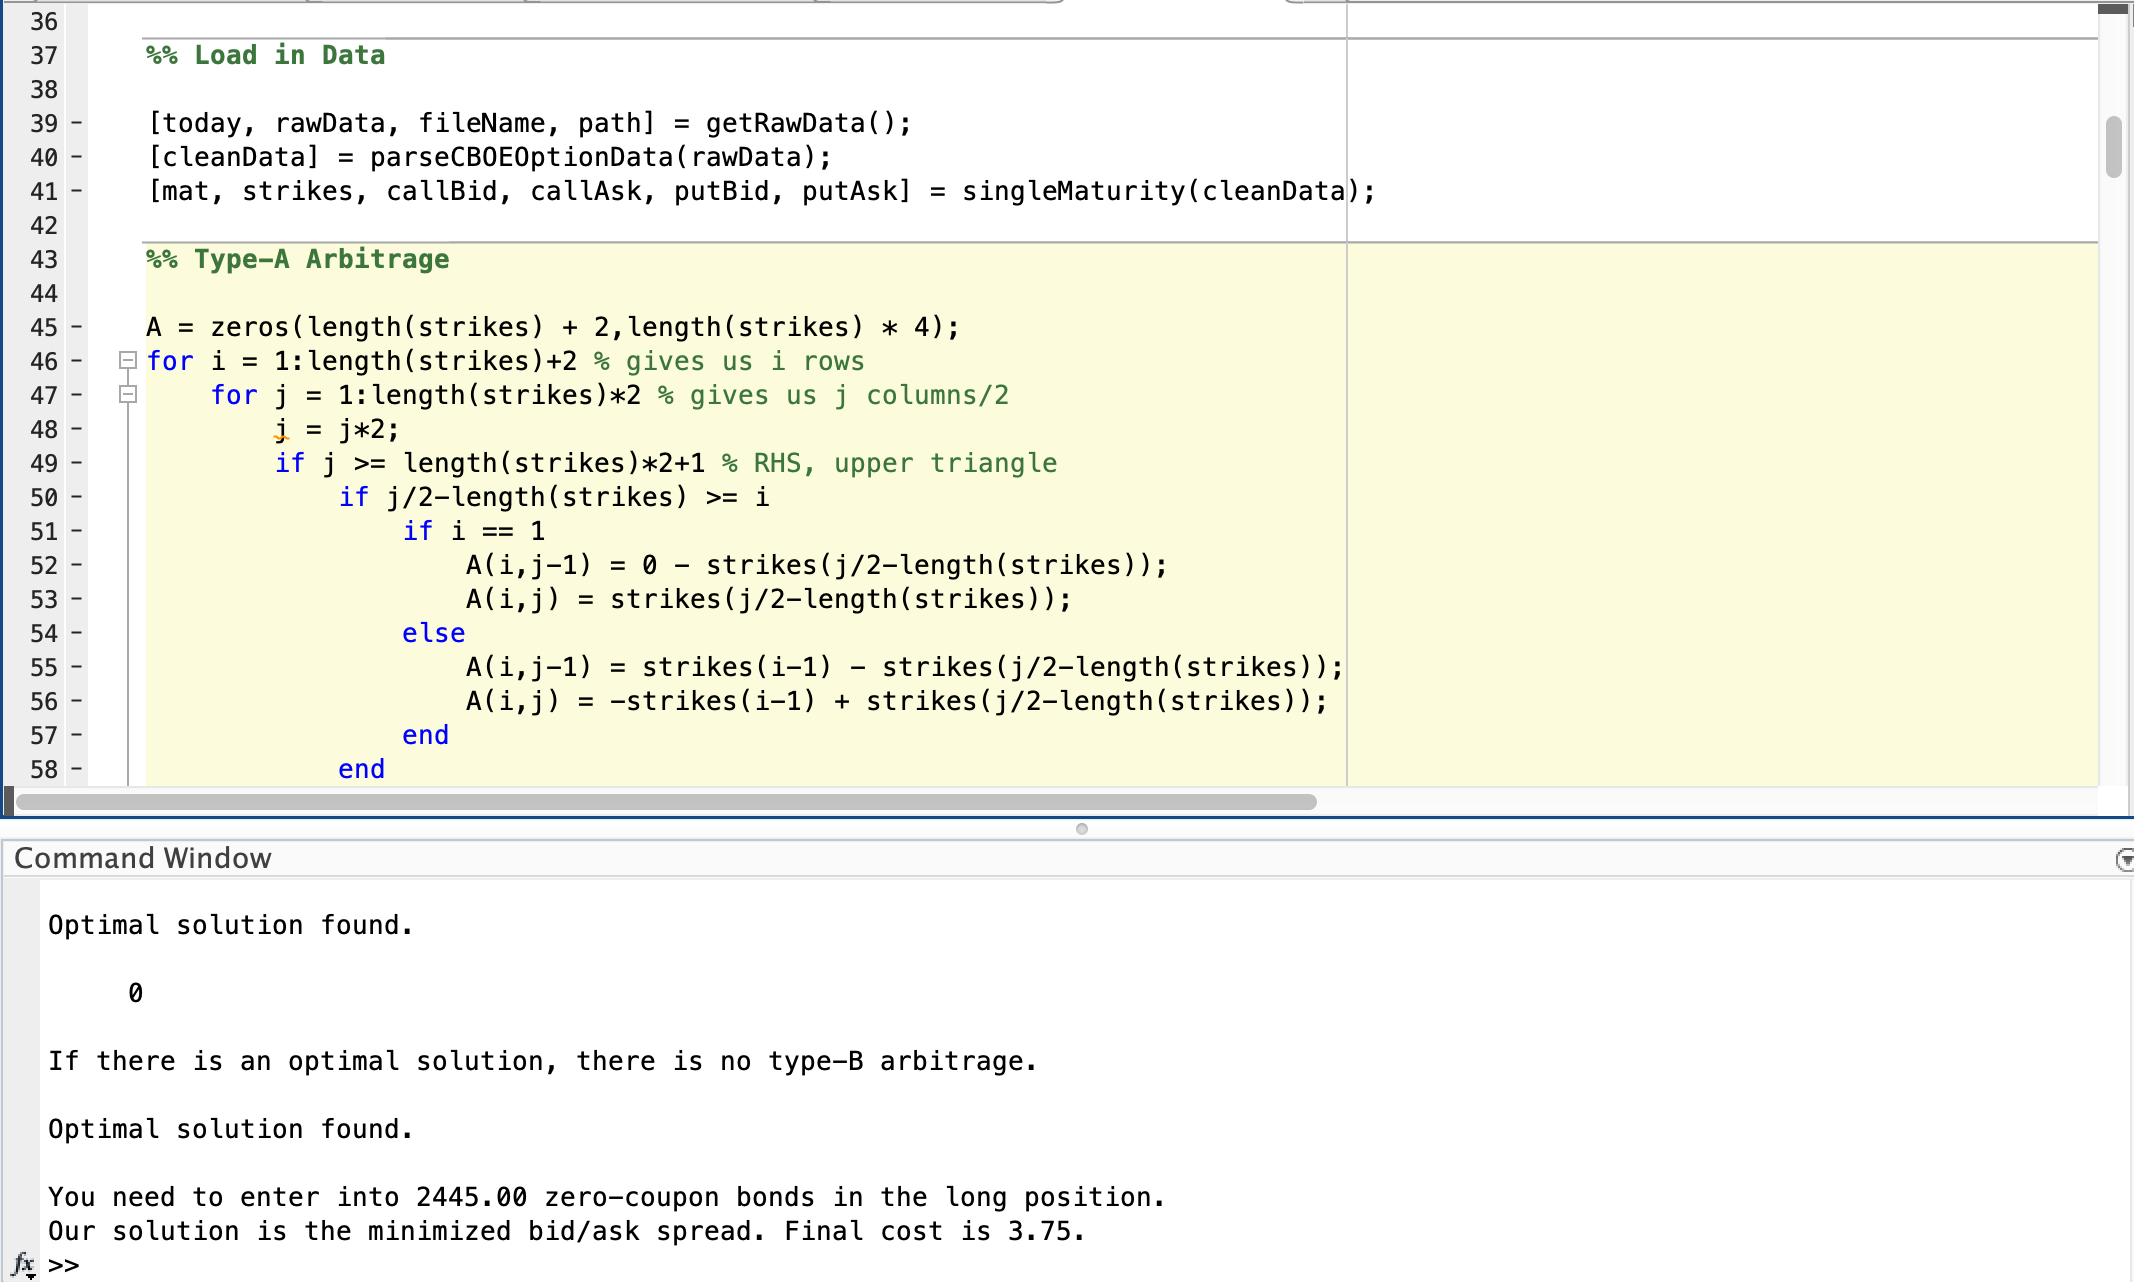
Task: Click the first 'Optimal solution found.' output
Action: [231, 925]
